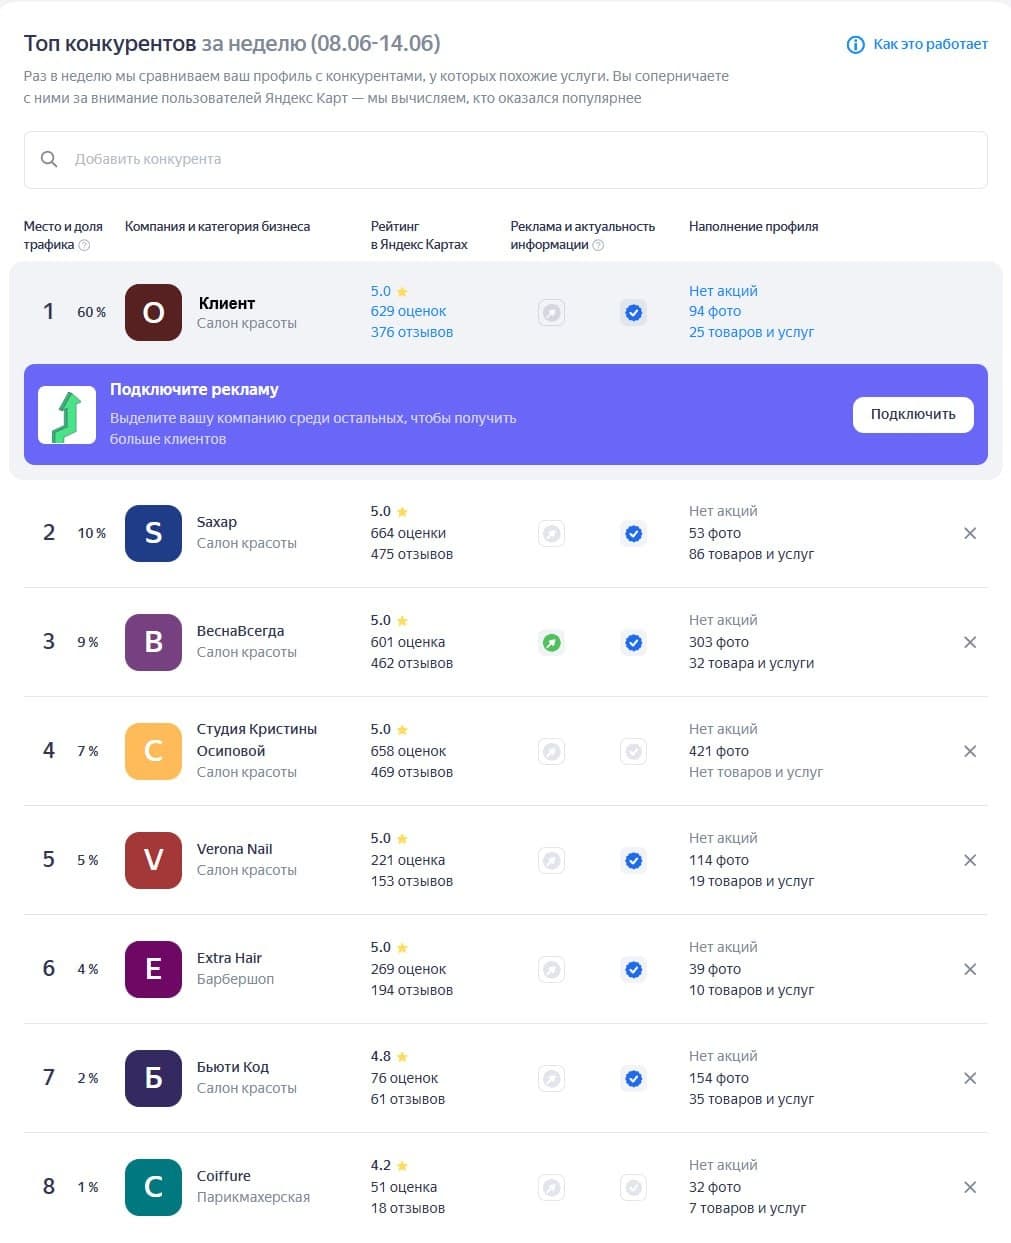Remove Бьюти Код from competitors list
This screenshot has width=1011, height=1243.
[x=970, y=1078]
